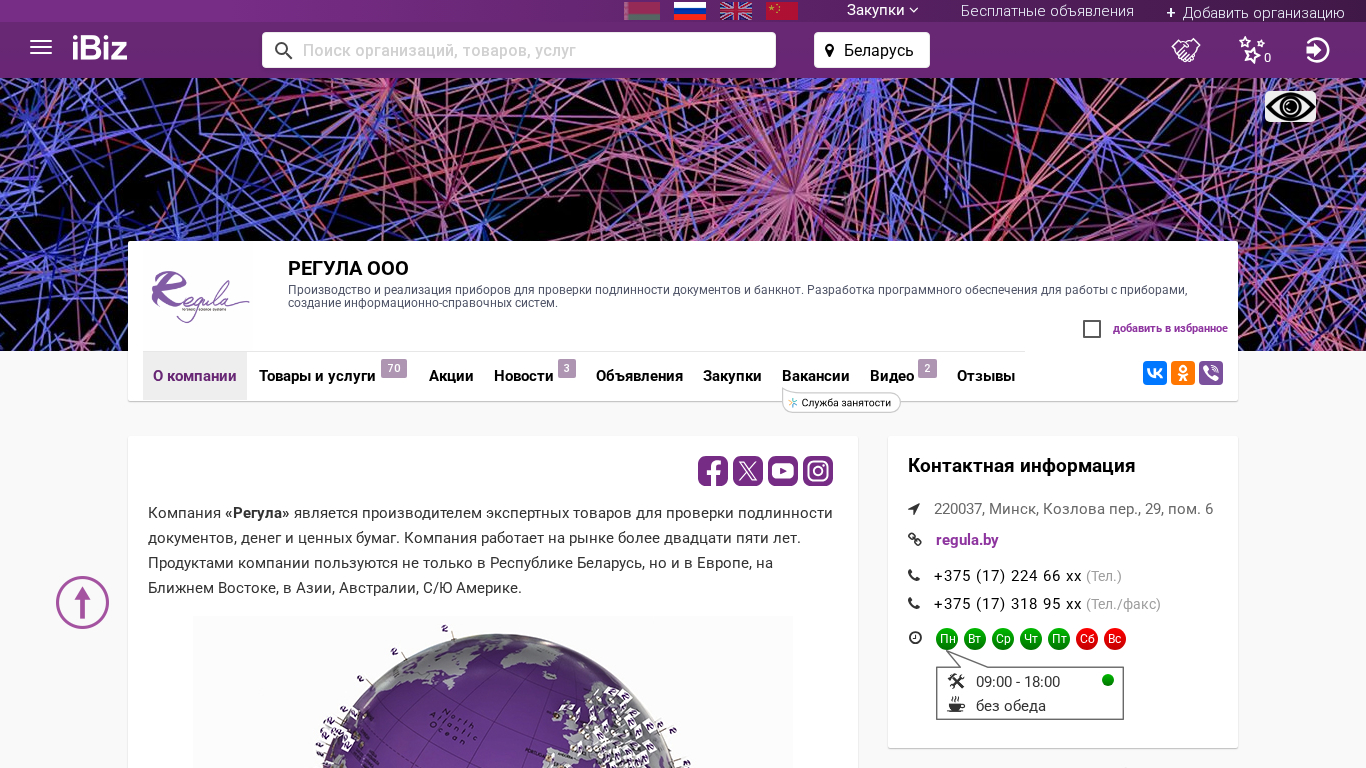
Task: Click the chain link icon by regula.by
Action: point(914,540)
